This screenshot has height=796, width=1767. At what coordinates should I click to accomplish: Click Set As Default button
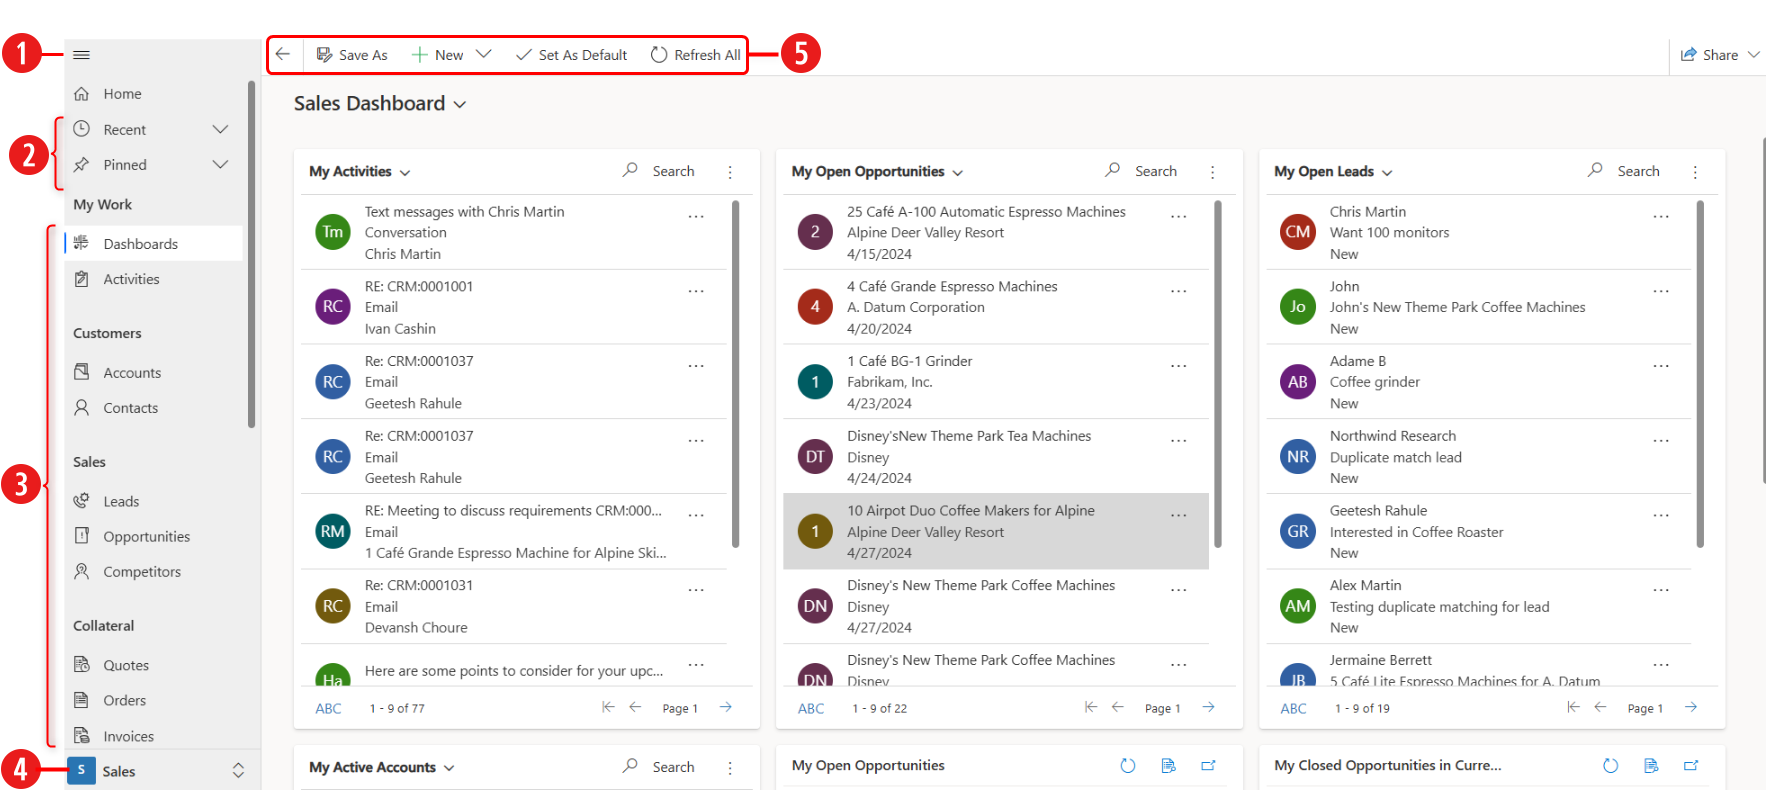pyautogui.click(x=571, y=55)
